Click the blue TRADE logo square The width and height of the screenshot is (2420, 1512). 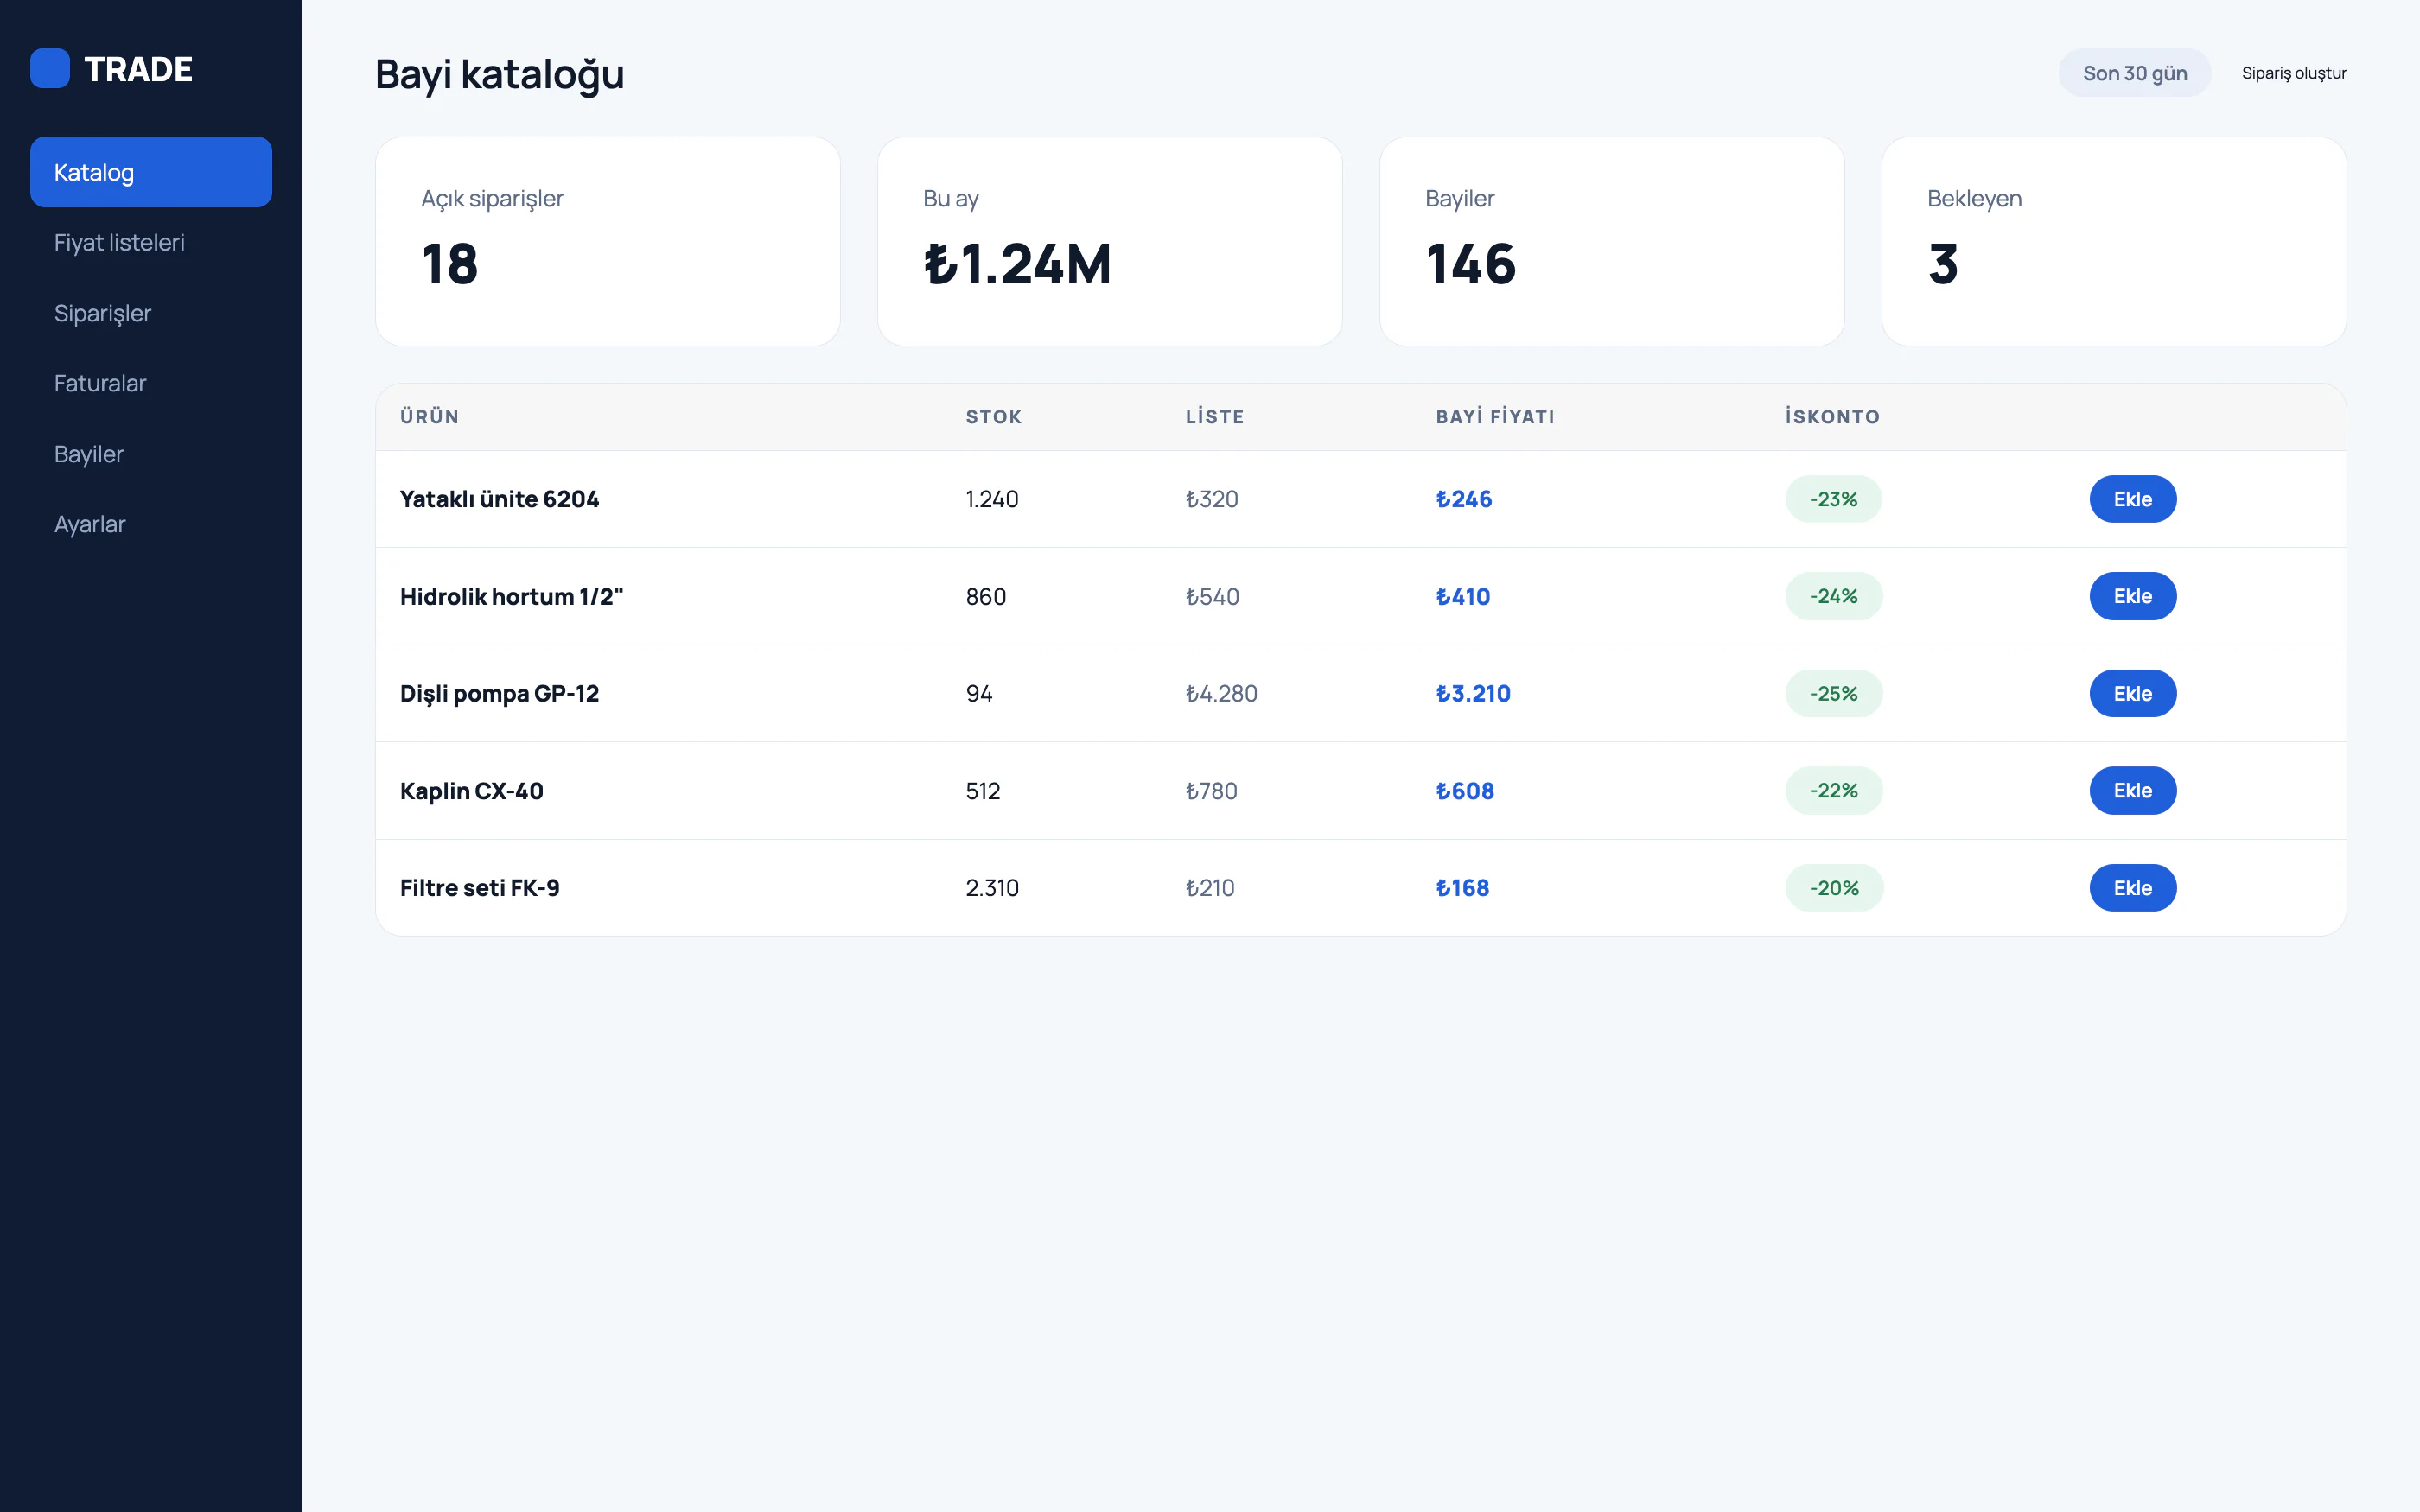50,68
